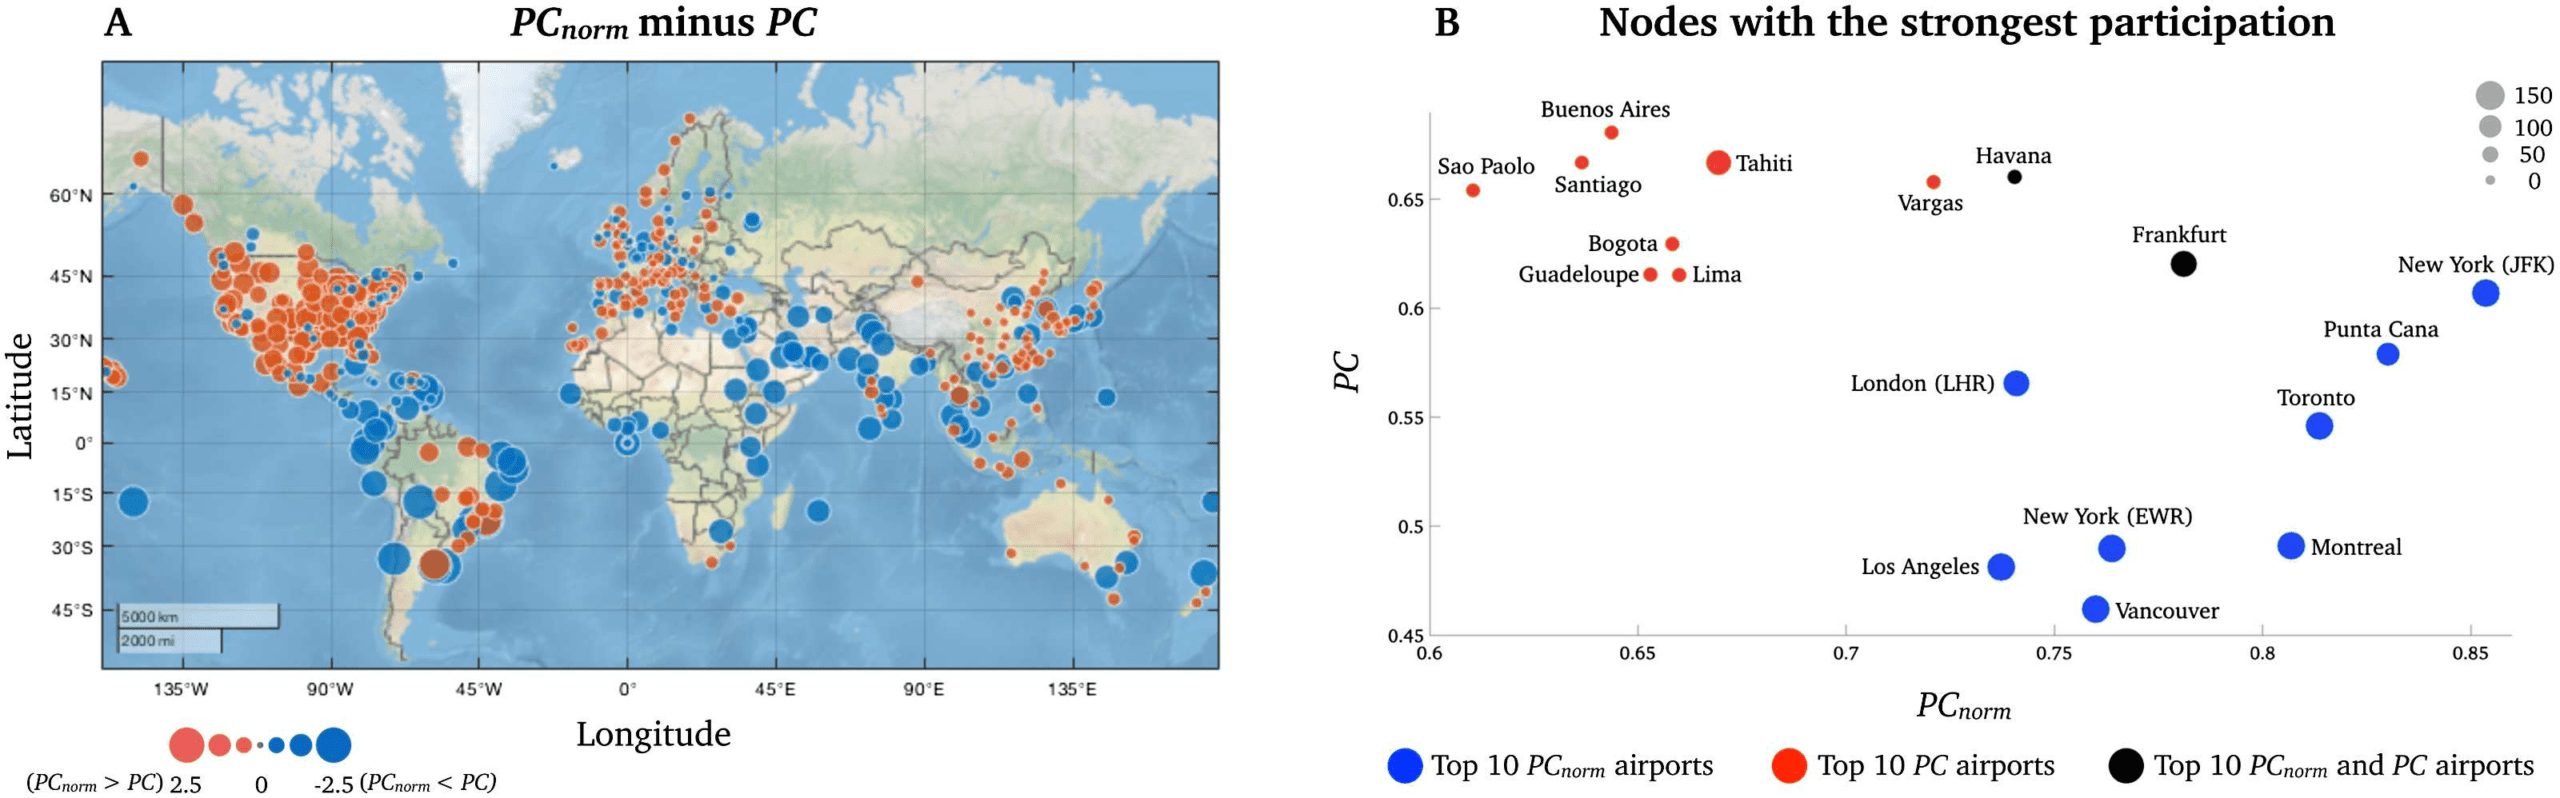Viewport: 2560px width, 798px height.
Task: Click the Sao Paolo red dot
Action: (1472, 190)
